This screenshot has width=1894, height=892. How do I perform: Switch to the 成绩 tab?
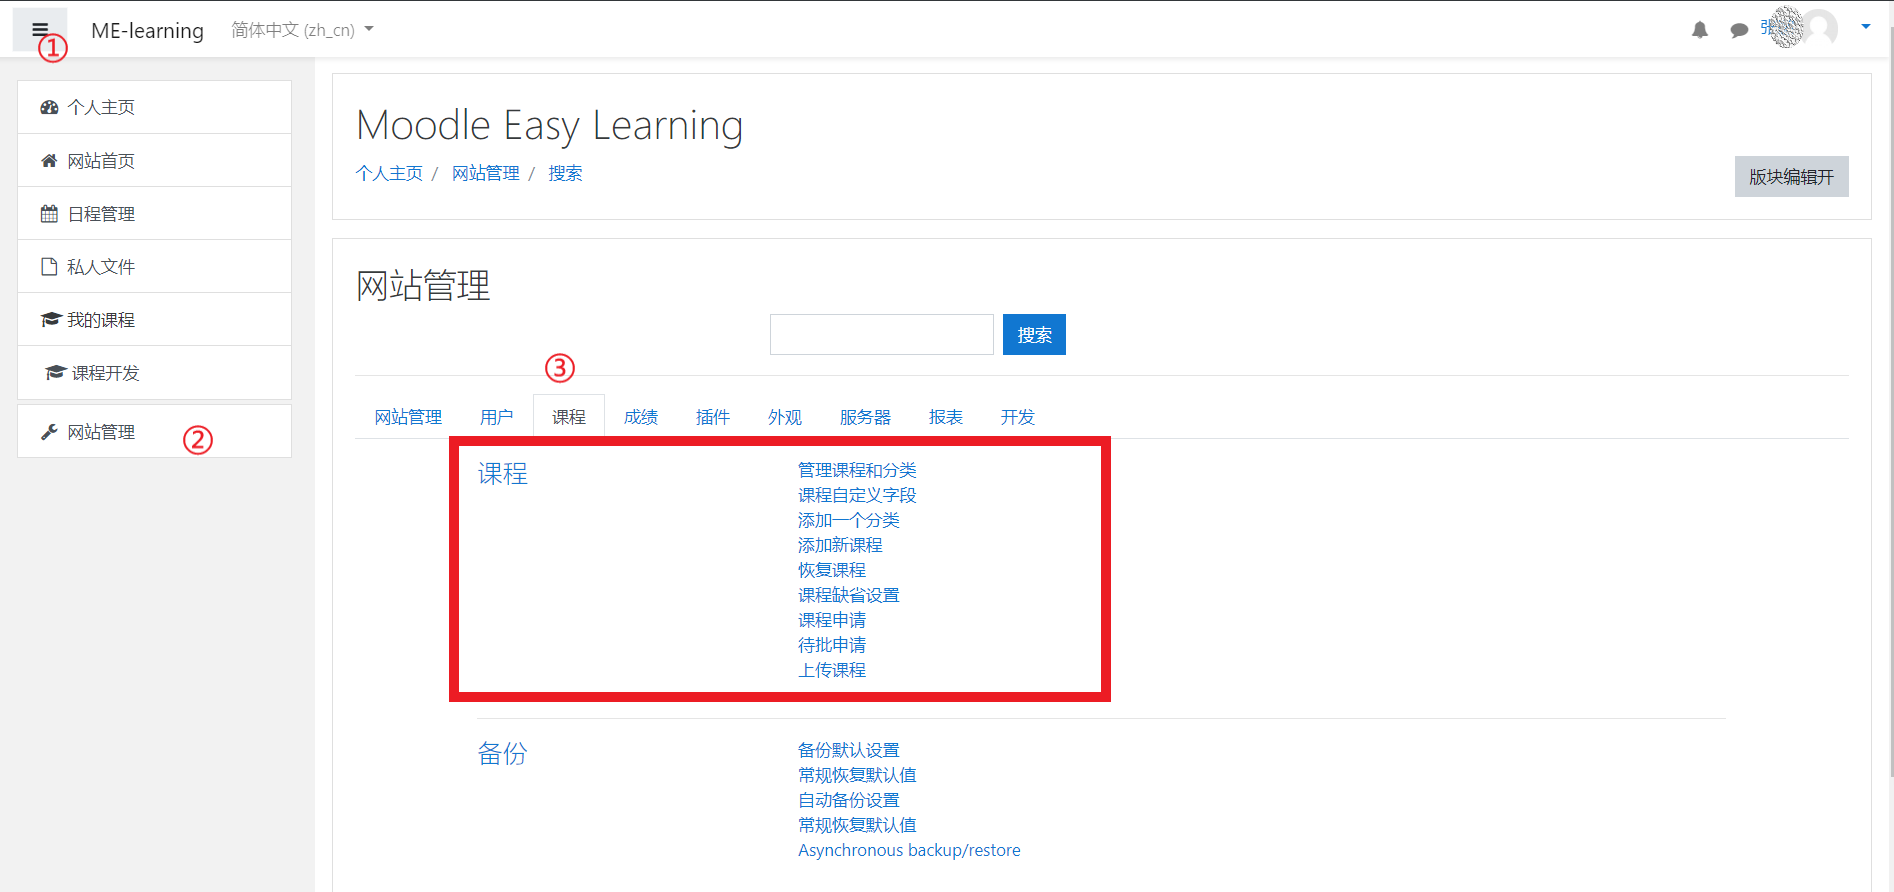tap(641, 417)
